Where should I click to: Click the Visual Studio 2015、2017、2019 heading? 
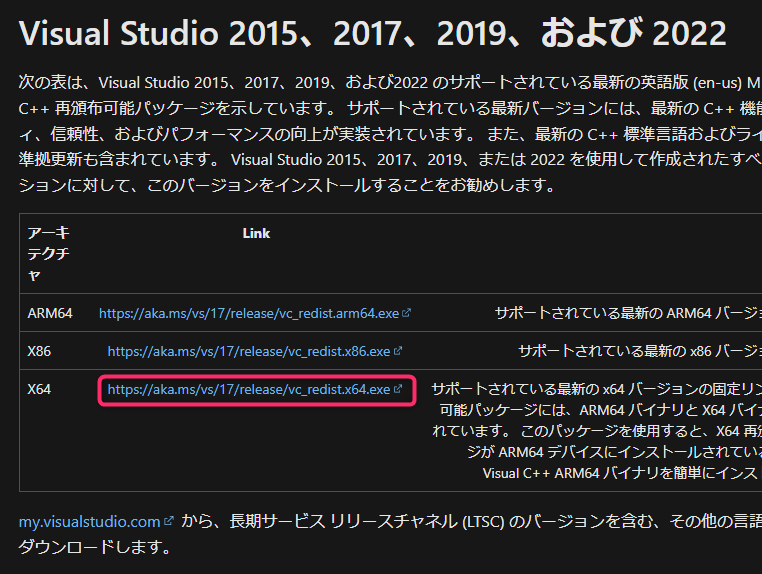coord(372,33)
